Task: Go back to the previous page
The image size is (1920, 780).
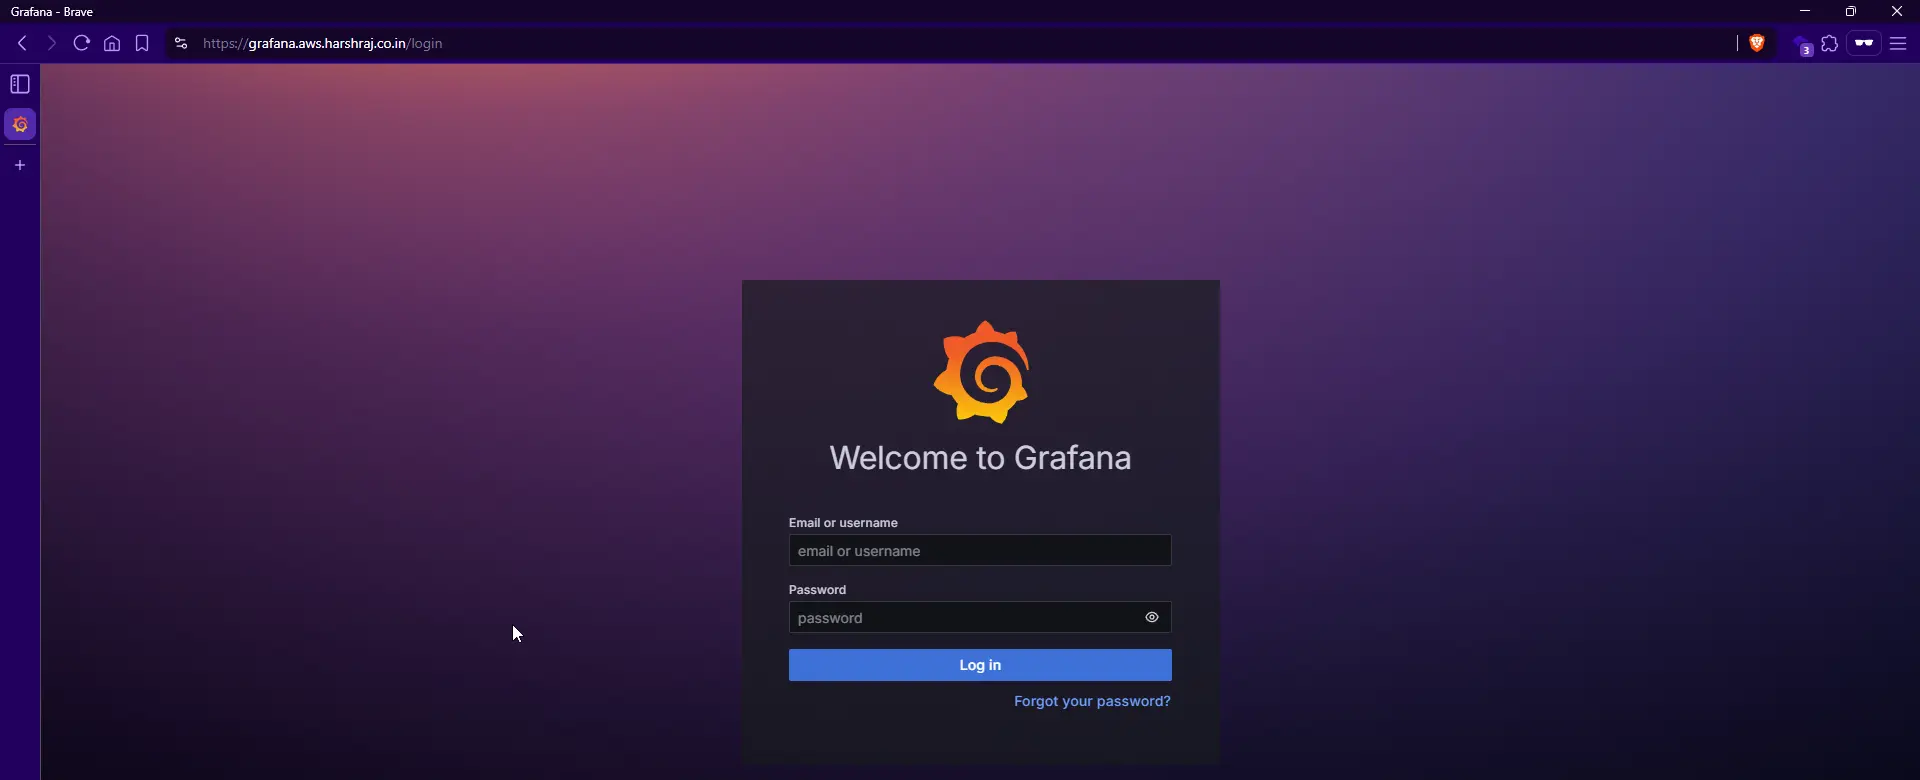Action: point(22,44)
